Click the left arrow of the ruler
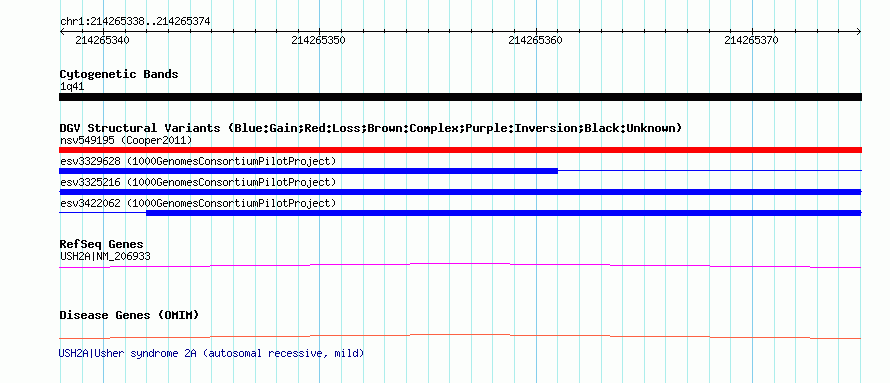Screen dimensions: 890x383 click(x=62, y=31)
